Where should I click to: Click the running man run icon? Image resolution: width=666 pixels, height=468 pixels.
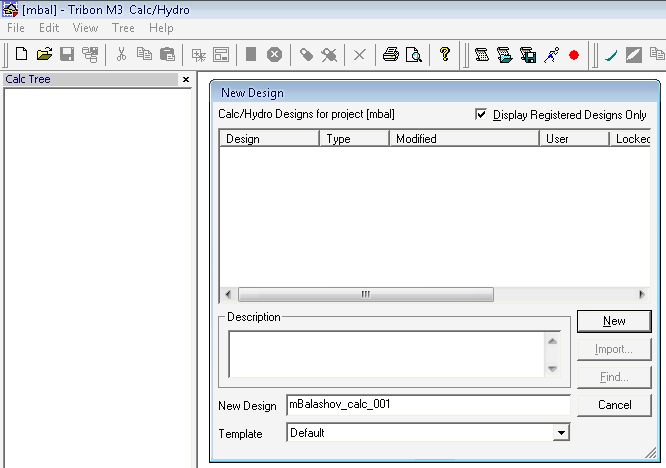(551, 55)
